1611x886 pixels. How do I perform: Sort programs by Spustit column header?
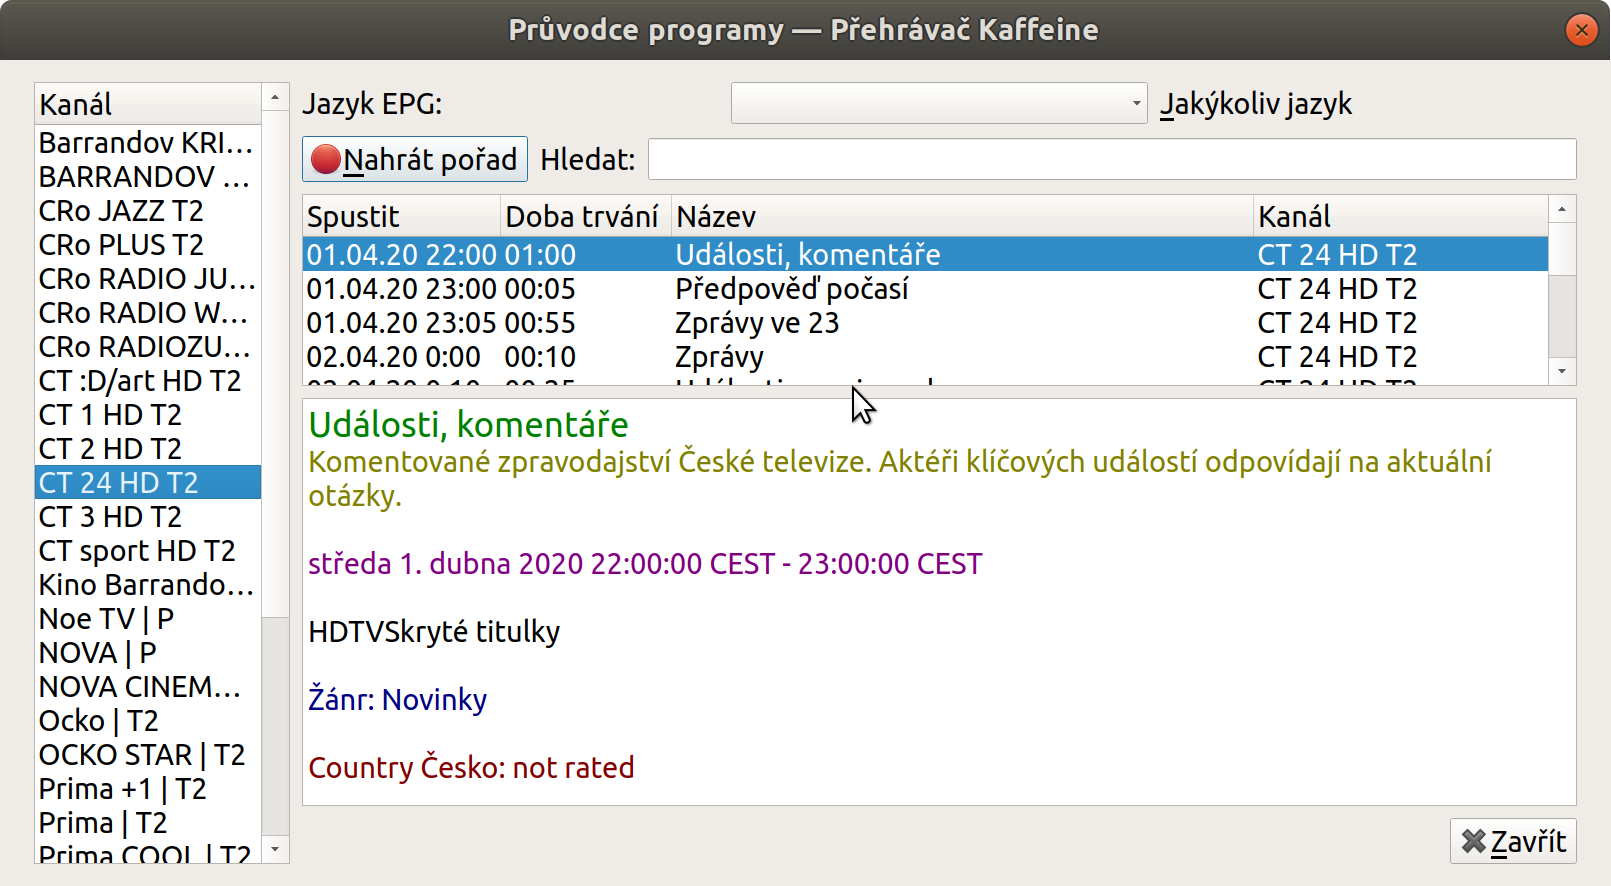pyautogui.click(x=401, y=216)
